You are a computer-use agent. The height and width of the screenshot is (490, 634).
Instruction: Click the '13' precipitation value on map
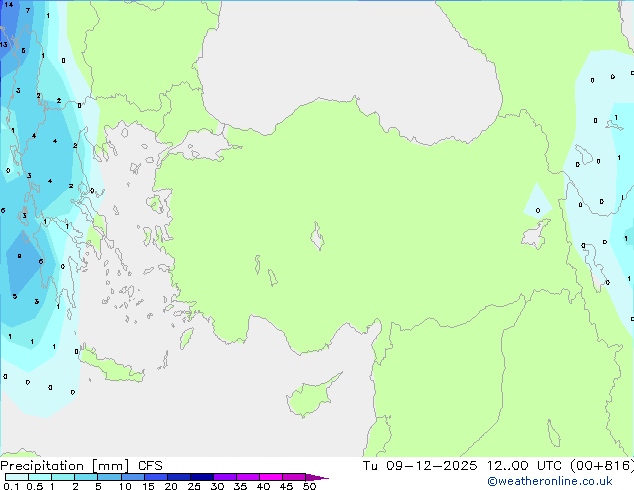tap(4, 44)
